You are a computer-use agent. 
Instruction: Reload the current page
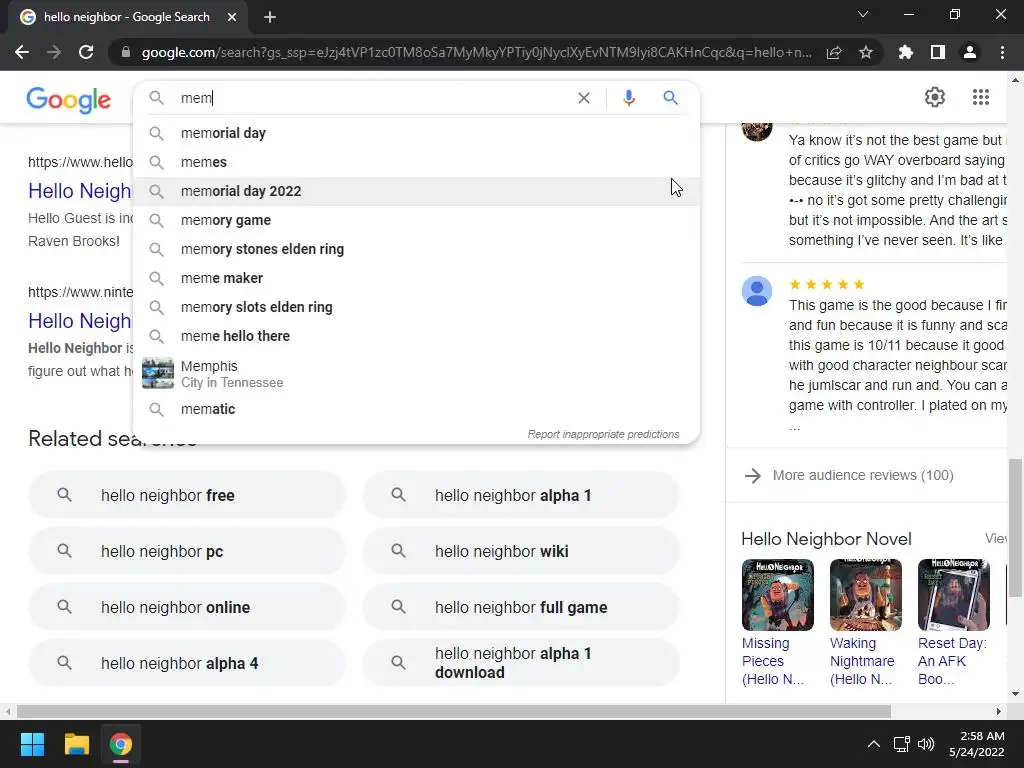click(86, 52)
